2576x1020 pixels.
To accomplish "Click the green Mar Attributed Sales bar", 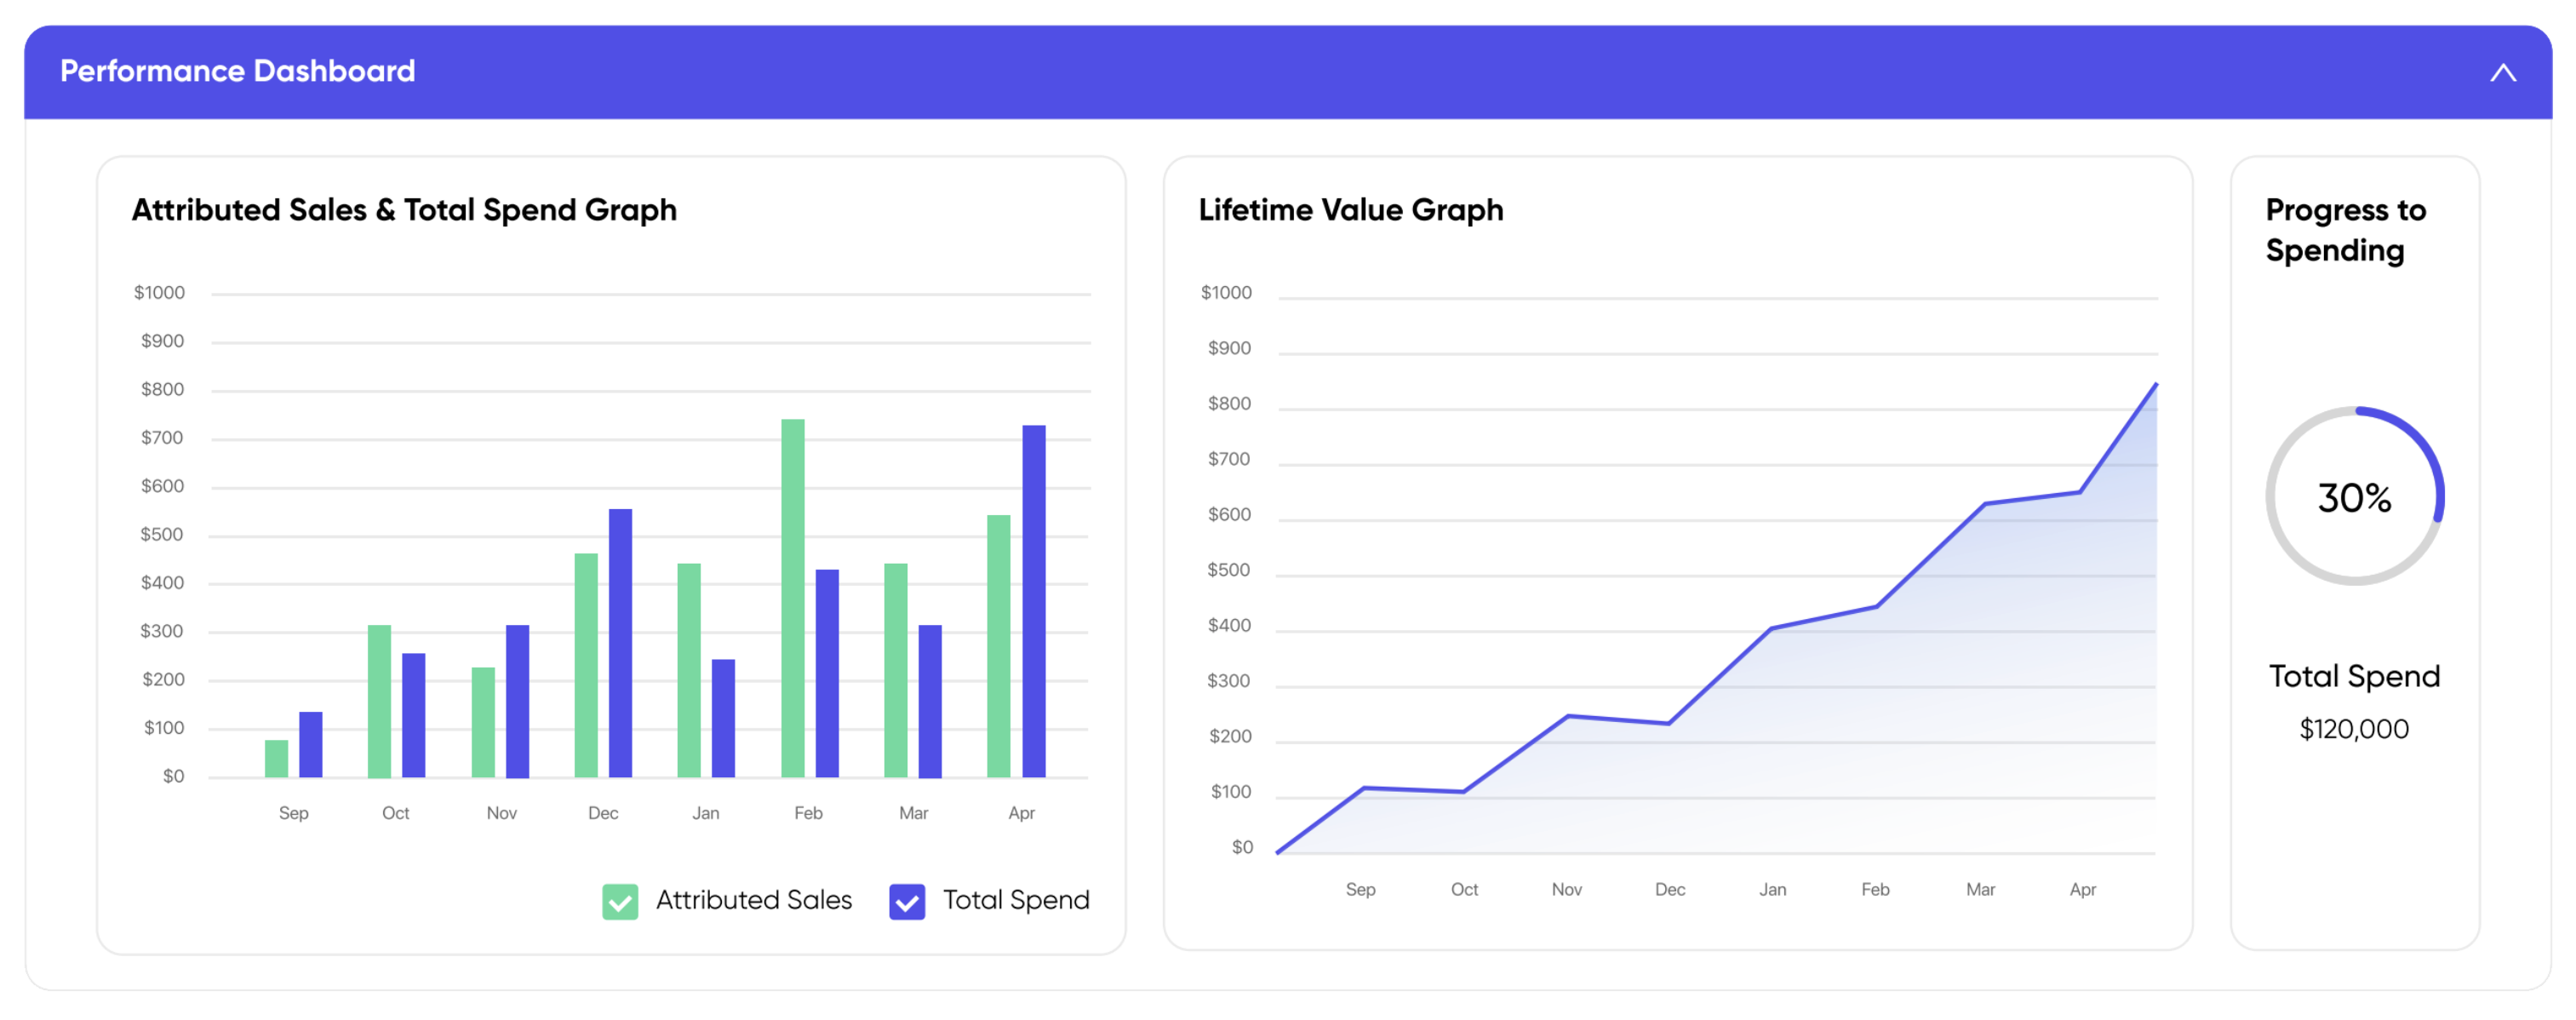I will 896,670.
